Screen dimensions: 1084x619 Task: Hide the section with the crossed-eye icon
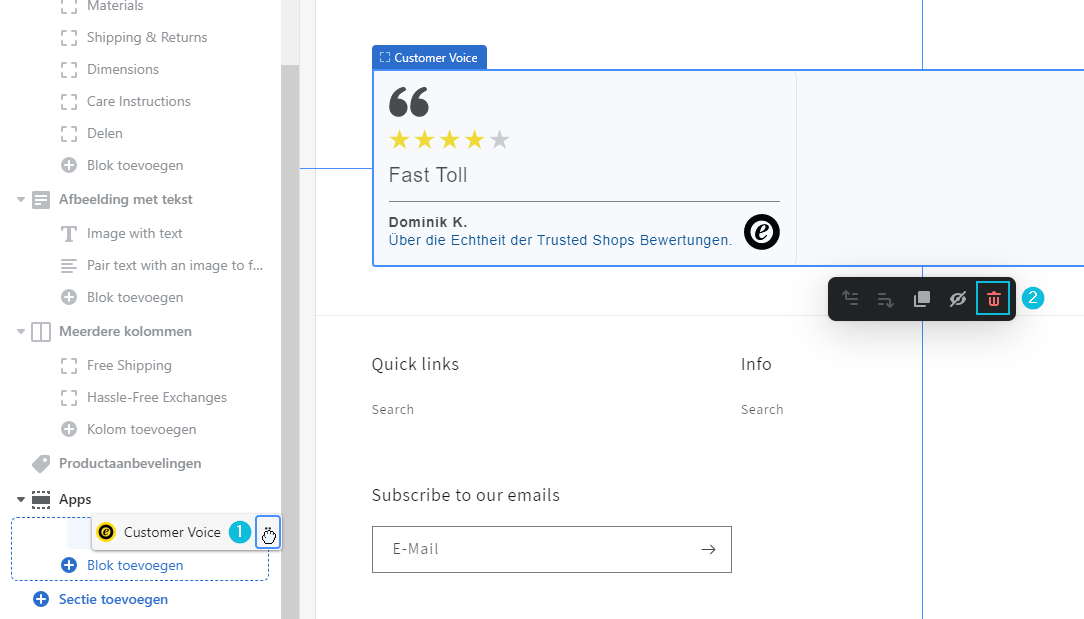pyautogui.click(x=957, y=299)
